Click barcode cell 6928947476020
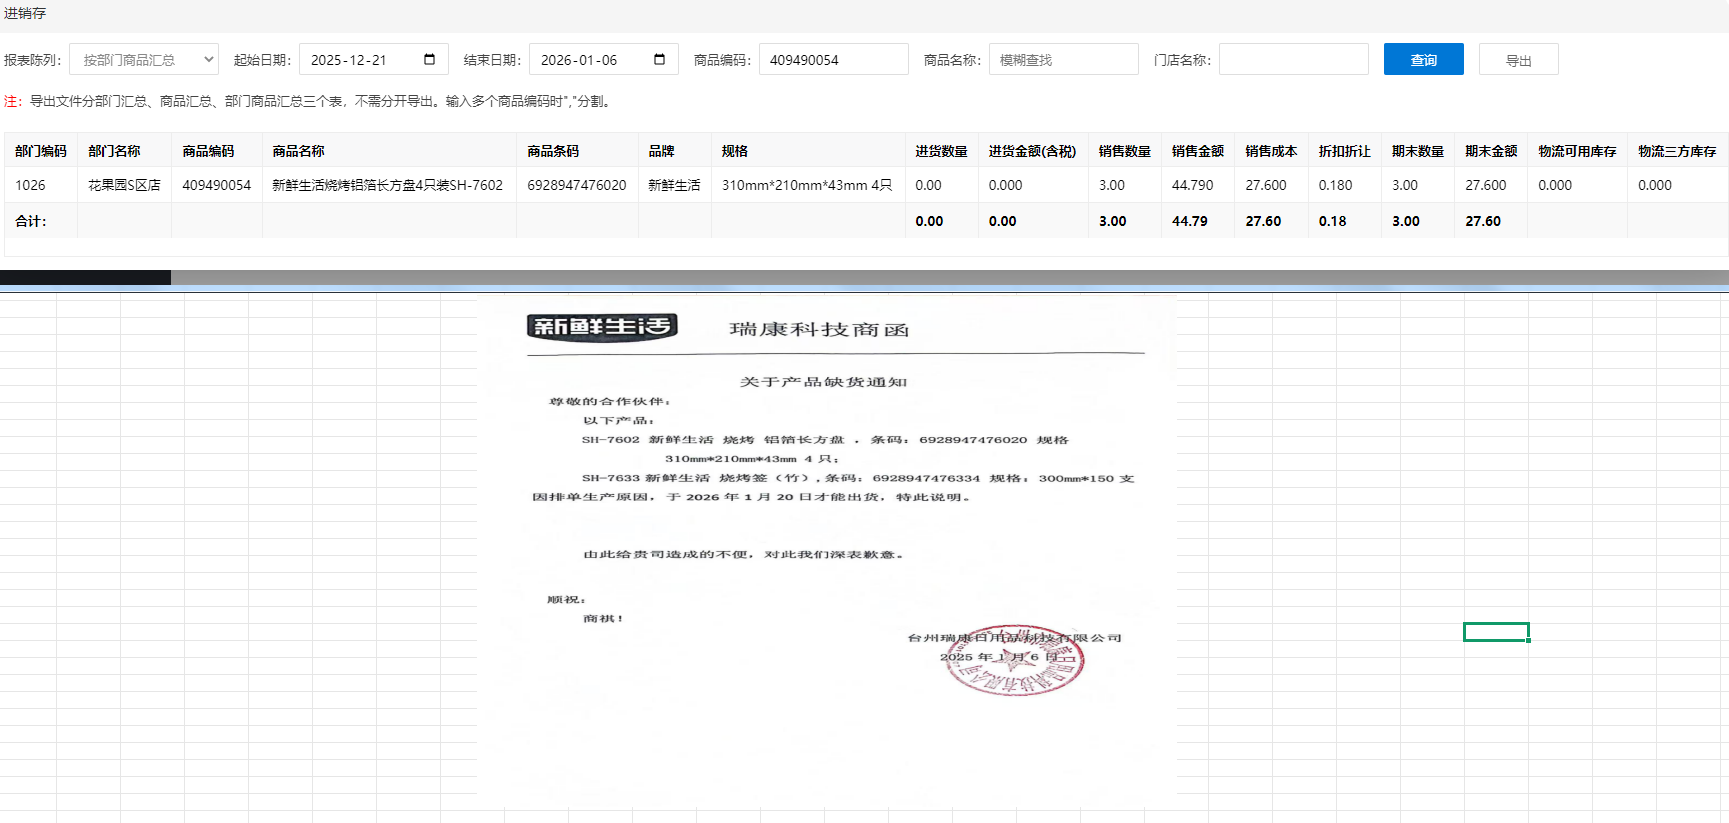This screenshot has height=823, width=1729. click(x=576, y=185)
